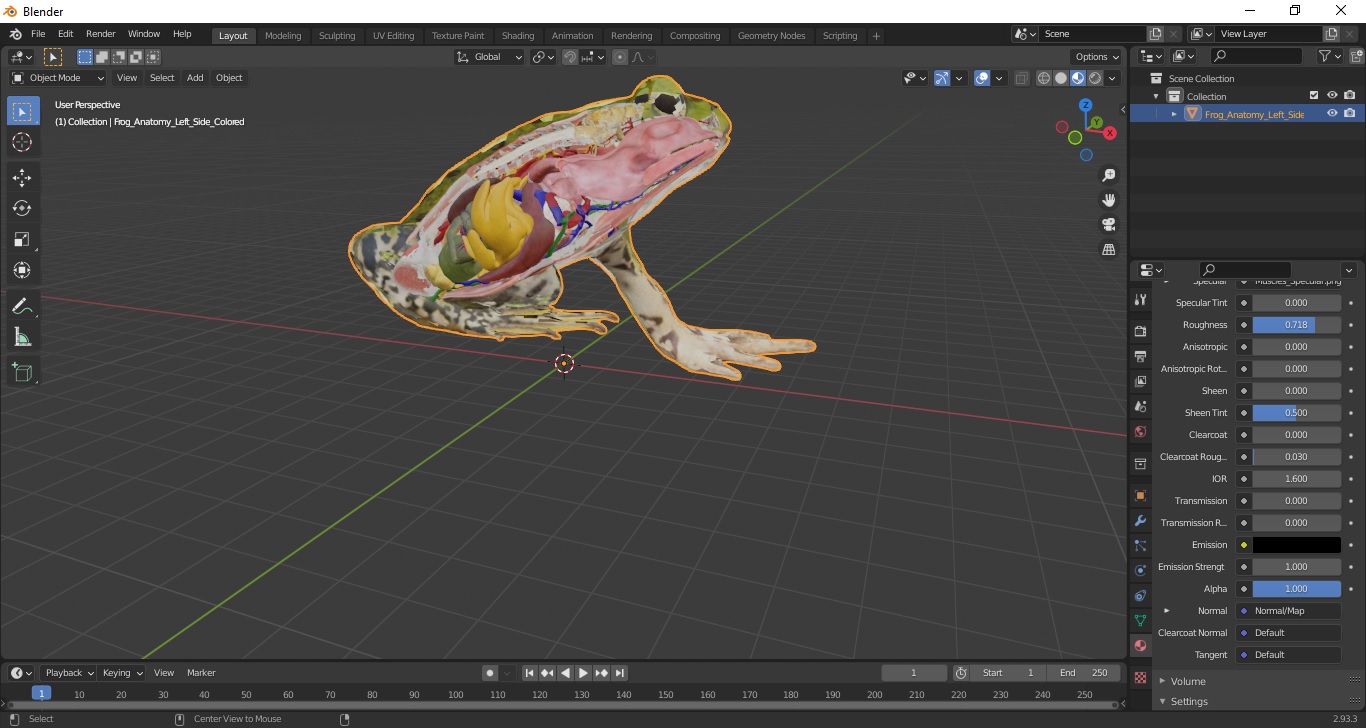This screenshot has height=728, width=1366.
Task: Open the World properties tab
Action: (x=1140, y=432)
